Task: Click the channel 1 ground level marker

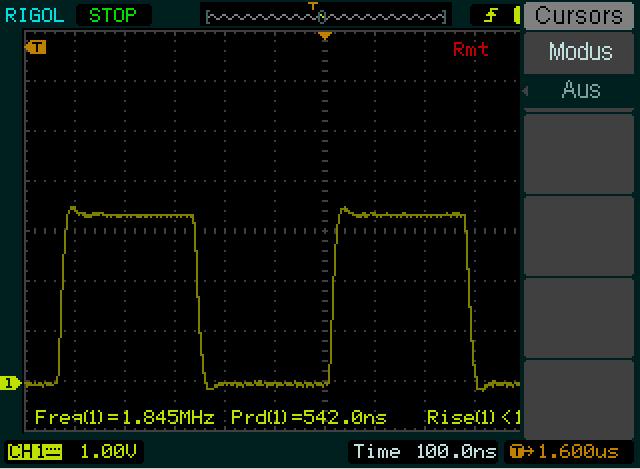Action: [10, 383]
